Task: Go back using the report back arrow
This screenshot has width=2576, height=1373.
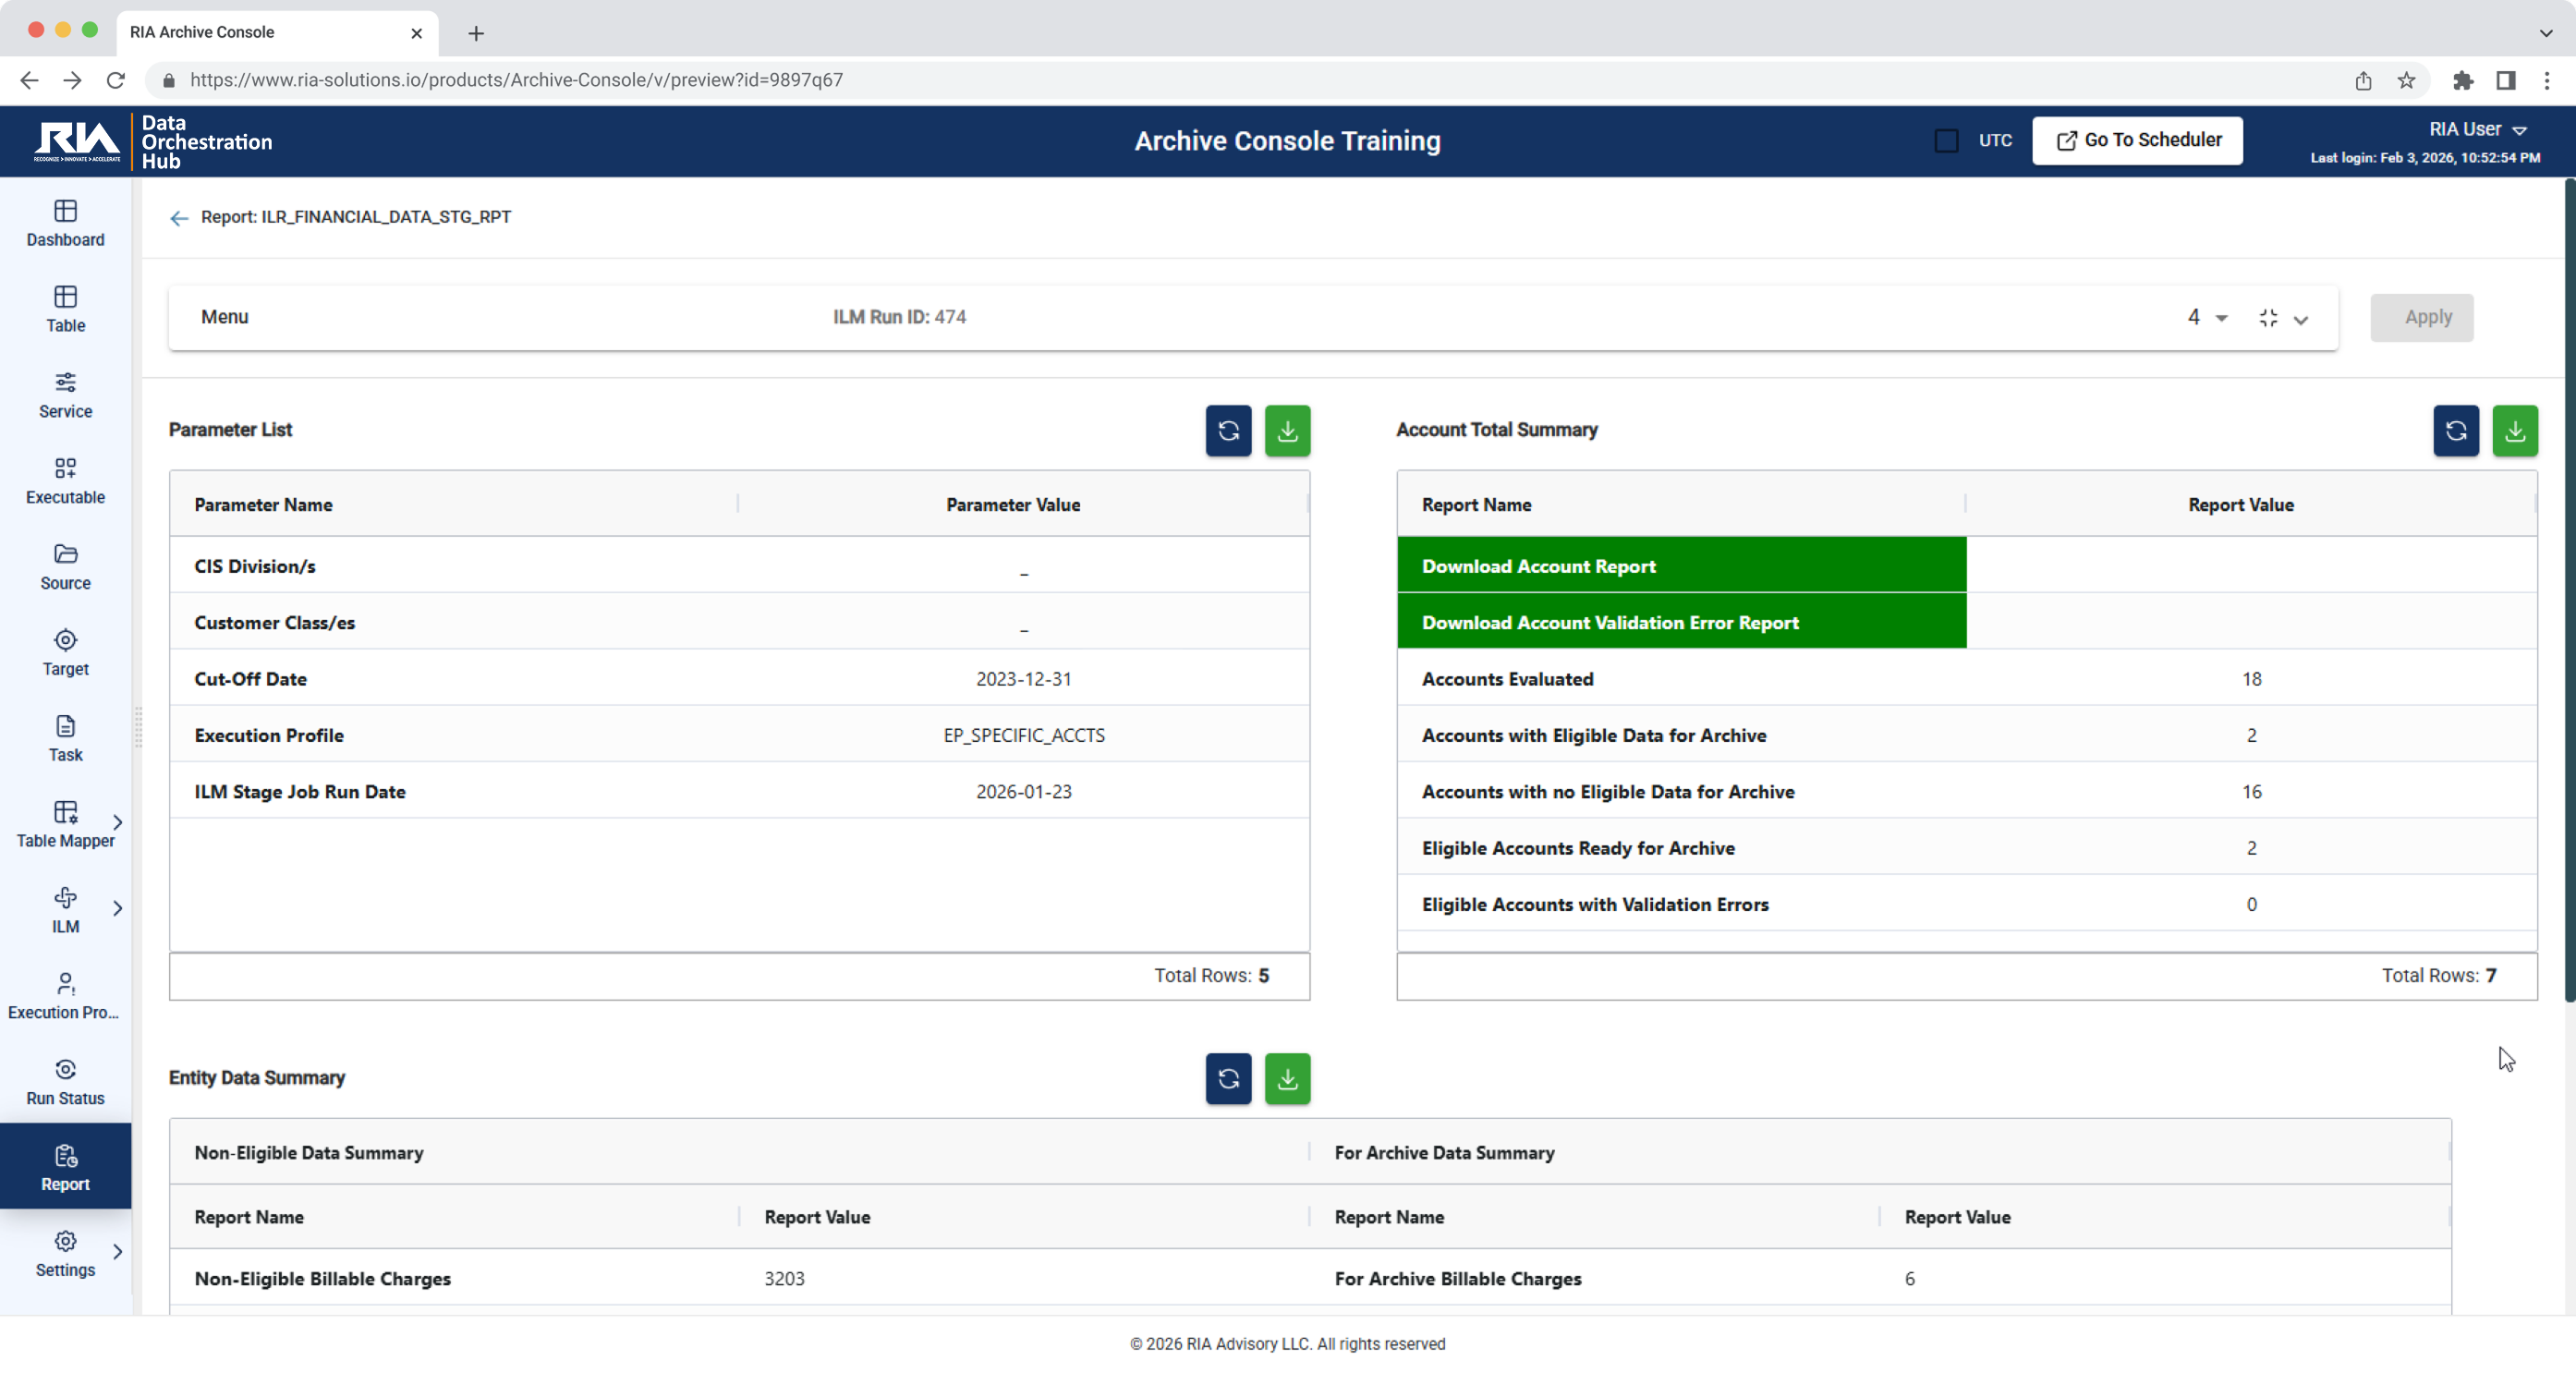Action: click(179, 218)
